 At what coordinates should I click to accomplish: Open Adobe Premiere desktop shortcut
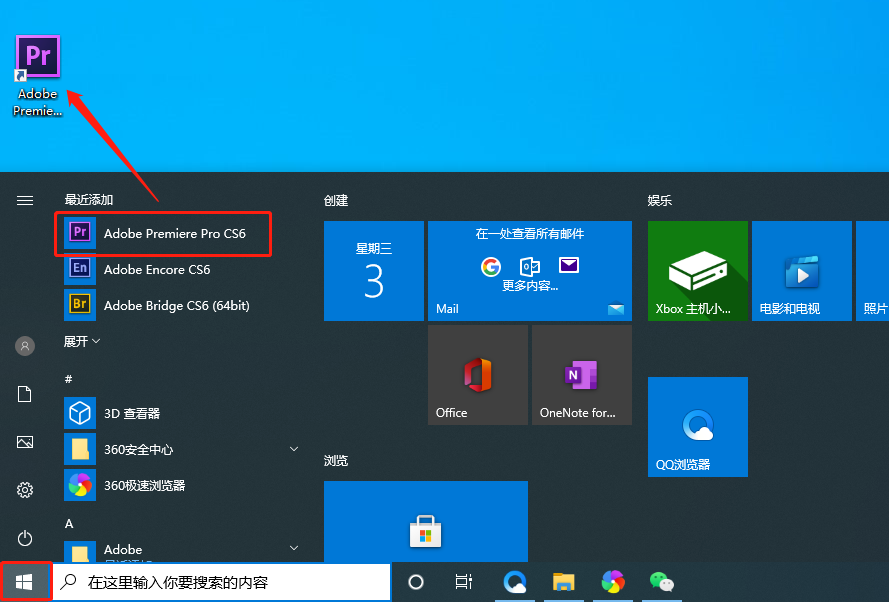coord(37,75)
